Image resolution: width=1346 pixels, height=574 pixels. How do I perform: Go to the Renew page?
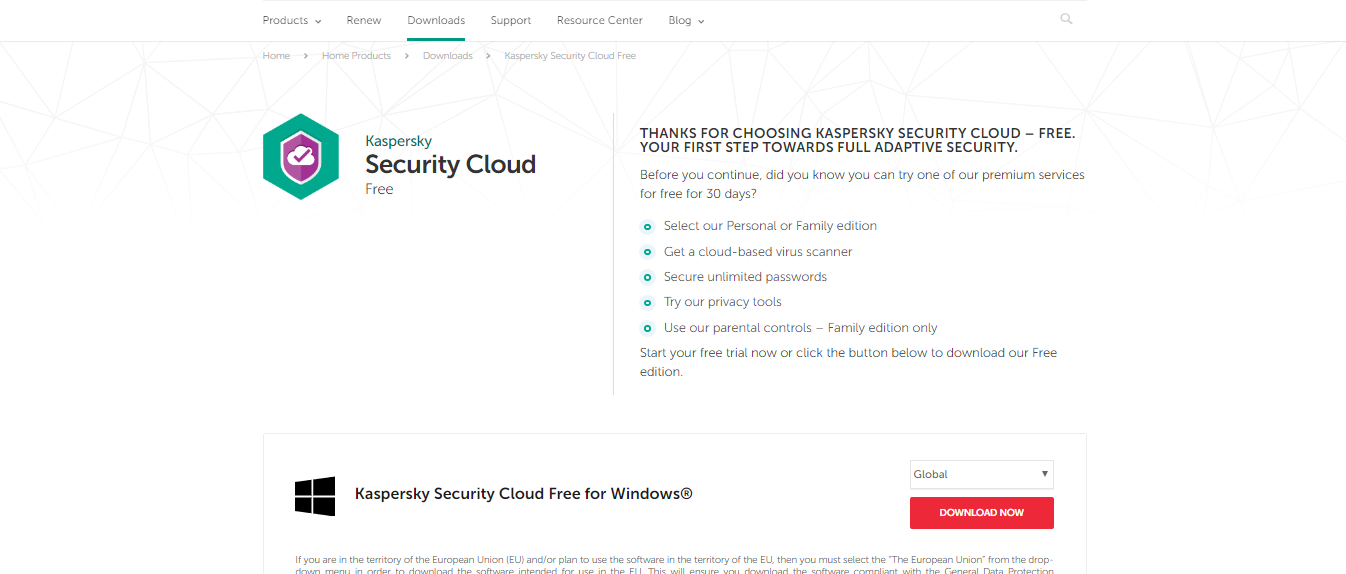click(x=364, y=20)
